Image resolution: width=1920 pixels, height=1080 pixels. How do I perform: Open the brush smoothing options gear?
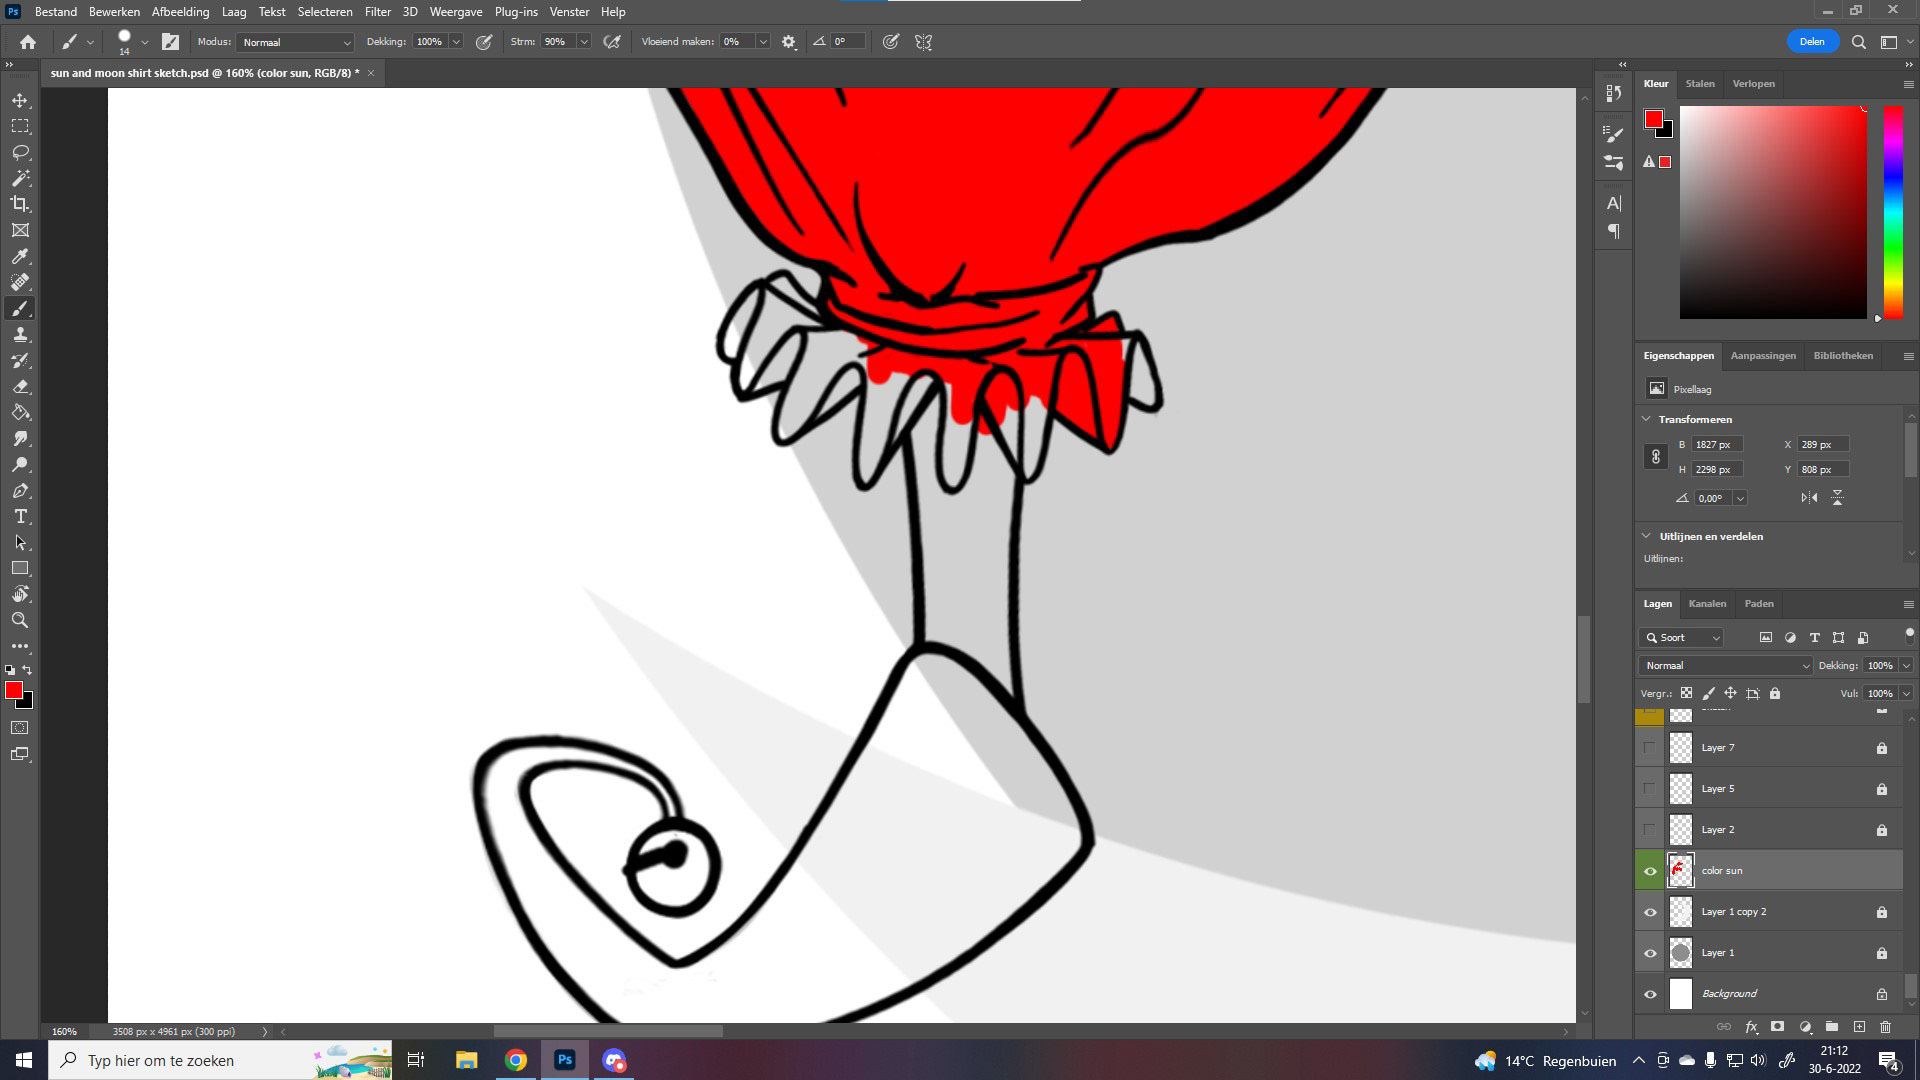point(789,42)
